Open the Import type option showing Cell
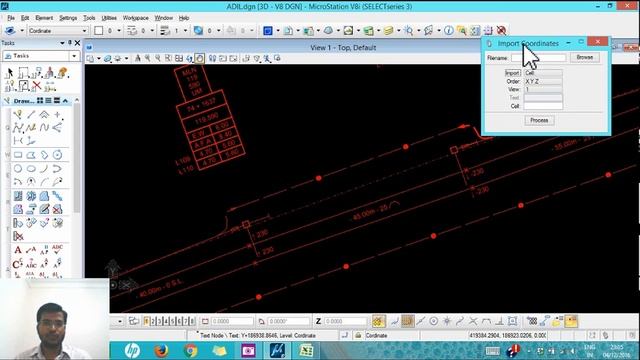640x360 pixels. pos(543,73)
